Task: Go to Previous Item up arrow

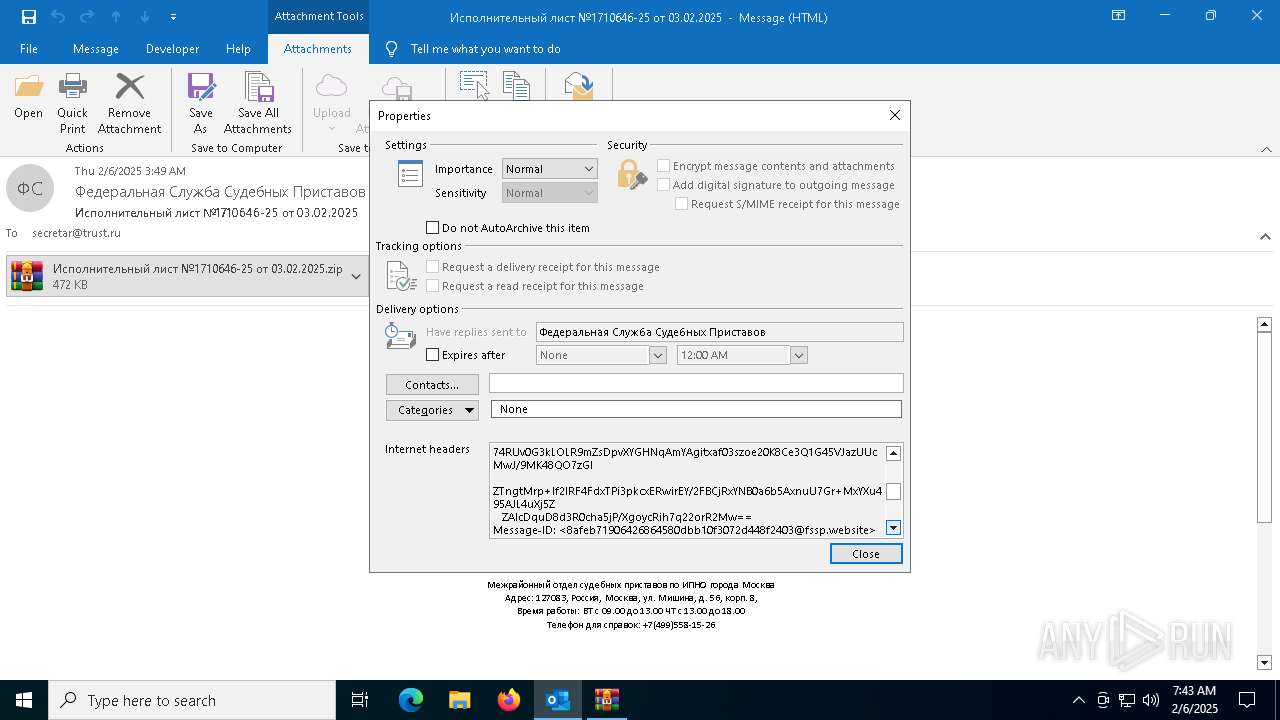Action: (116, 16)
